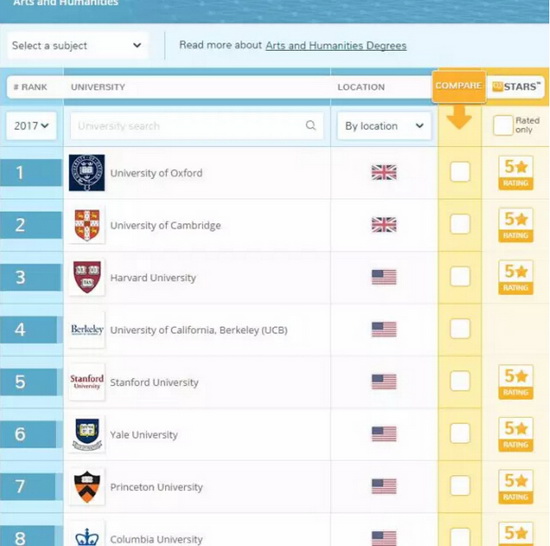Click the US flag in the Stanford row

384,382
